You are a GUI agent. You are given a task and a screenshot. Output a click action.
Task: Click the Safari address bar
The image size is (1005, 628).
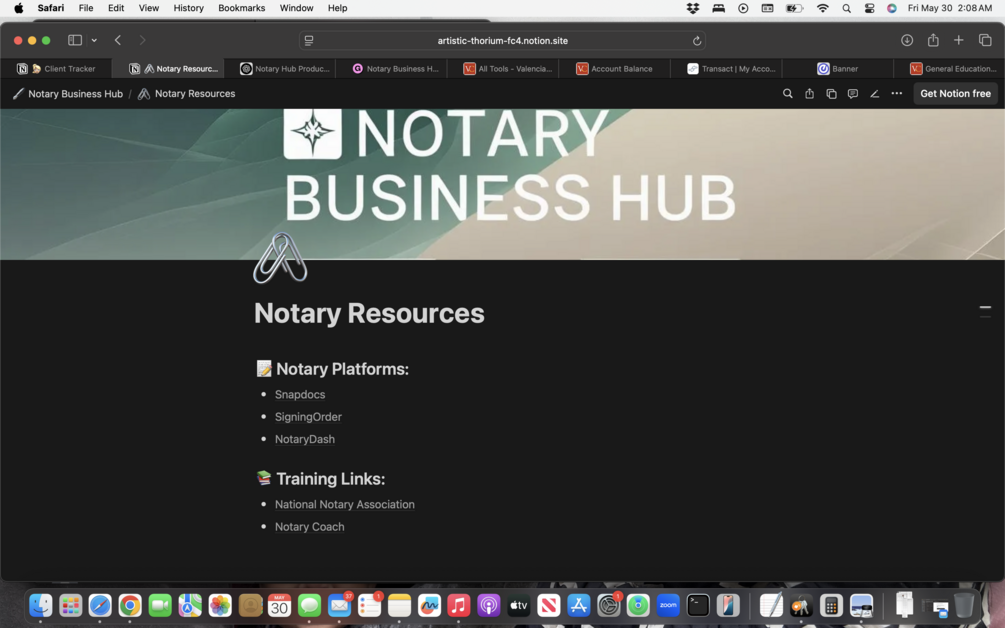[502, 40]
